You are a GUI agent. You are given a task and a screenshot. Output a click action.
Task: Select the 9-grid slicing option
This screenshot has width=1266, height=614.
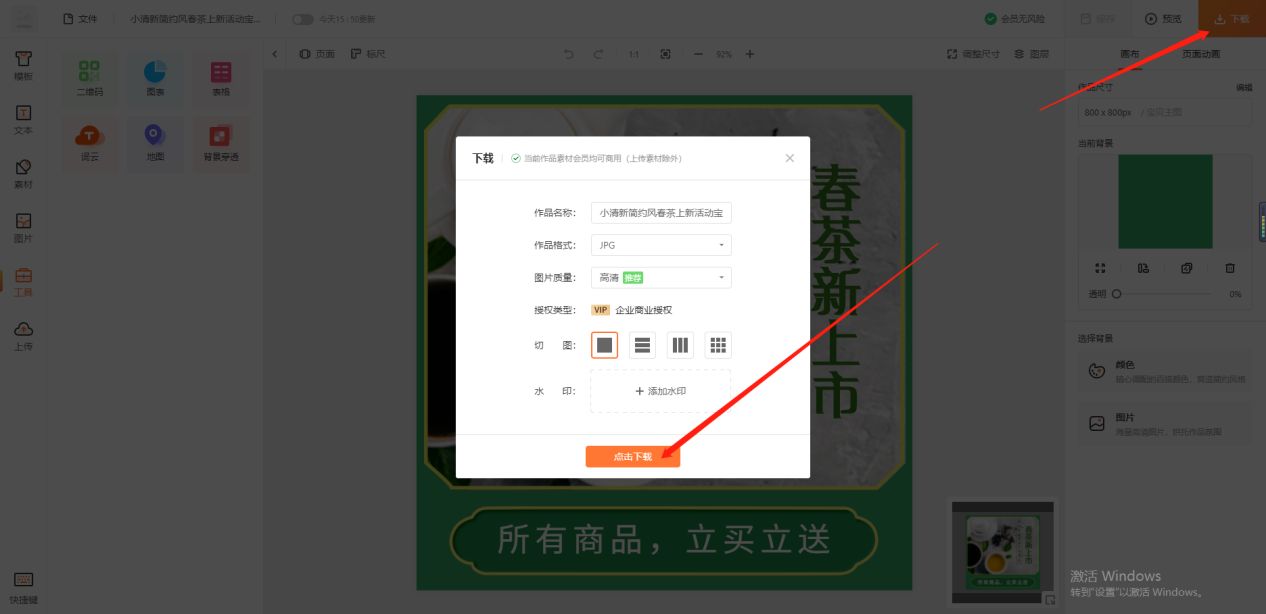click(718, 344)
